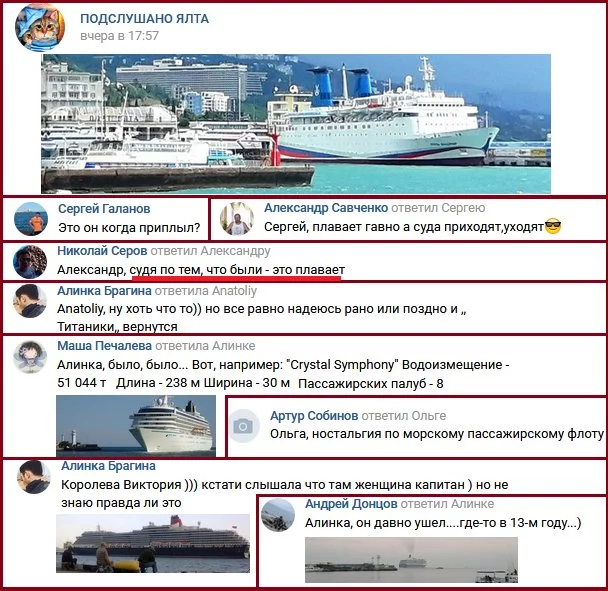
Task: Click Сергей Галанов's profile avatar
Action: [31, 219]
